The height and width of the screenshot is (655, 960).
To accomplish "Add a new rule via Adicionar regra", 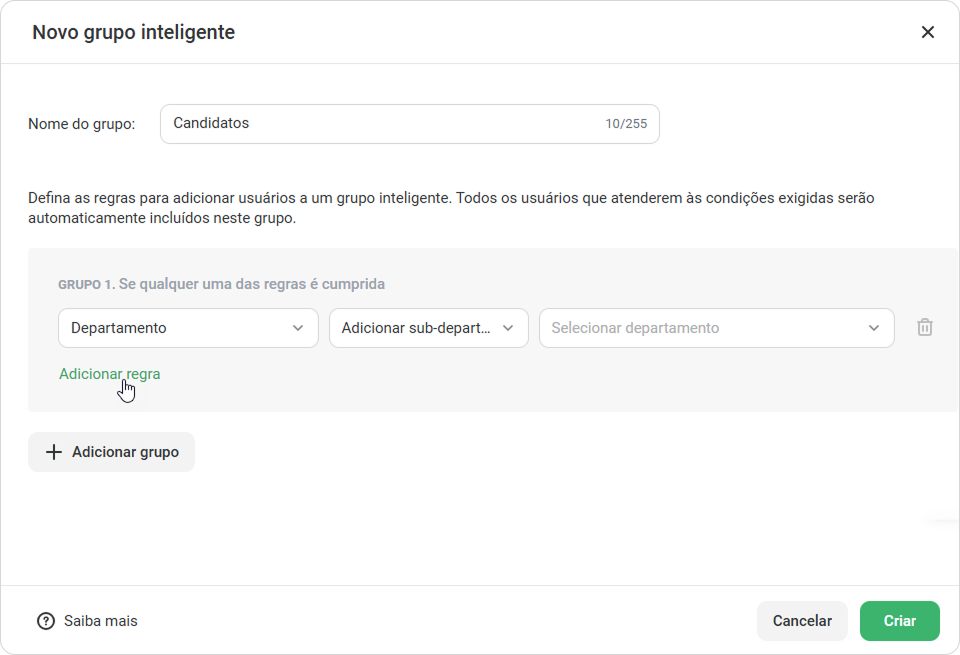I will pos(110,374).
